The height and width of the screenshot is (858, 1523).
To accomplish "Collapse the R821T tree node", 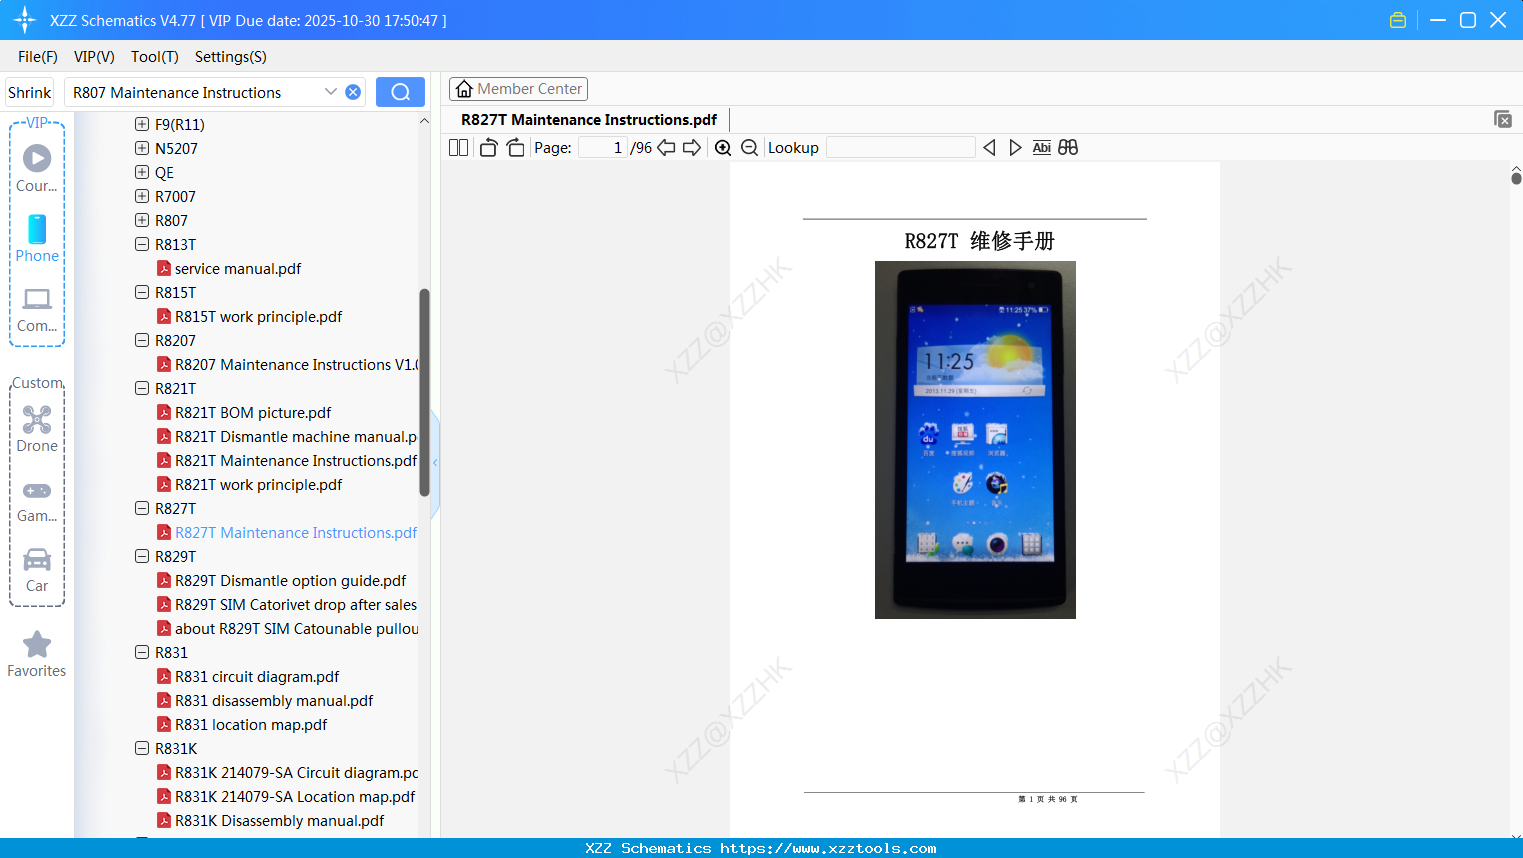I will (x=141, y=388).
